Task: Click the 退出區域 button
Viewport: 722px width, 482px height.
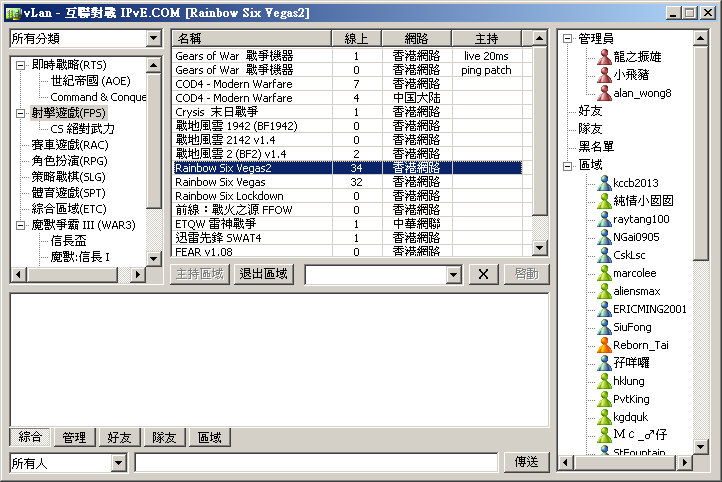Action: pos(263,274)
